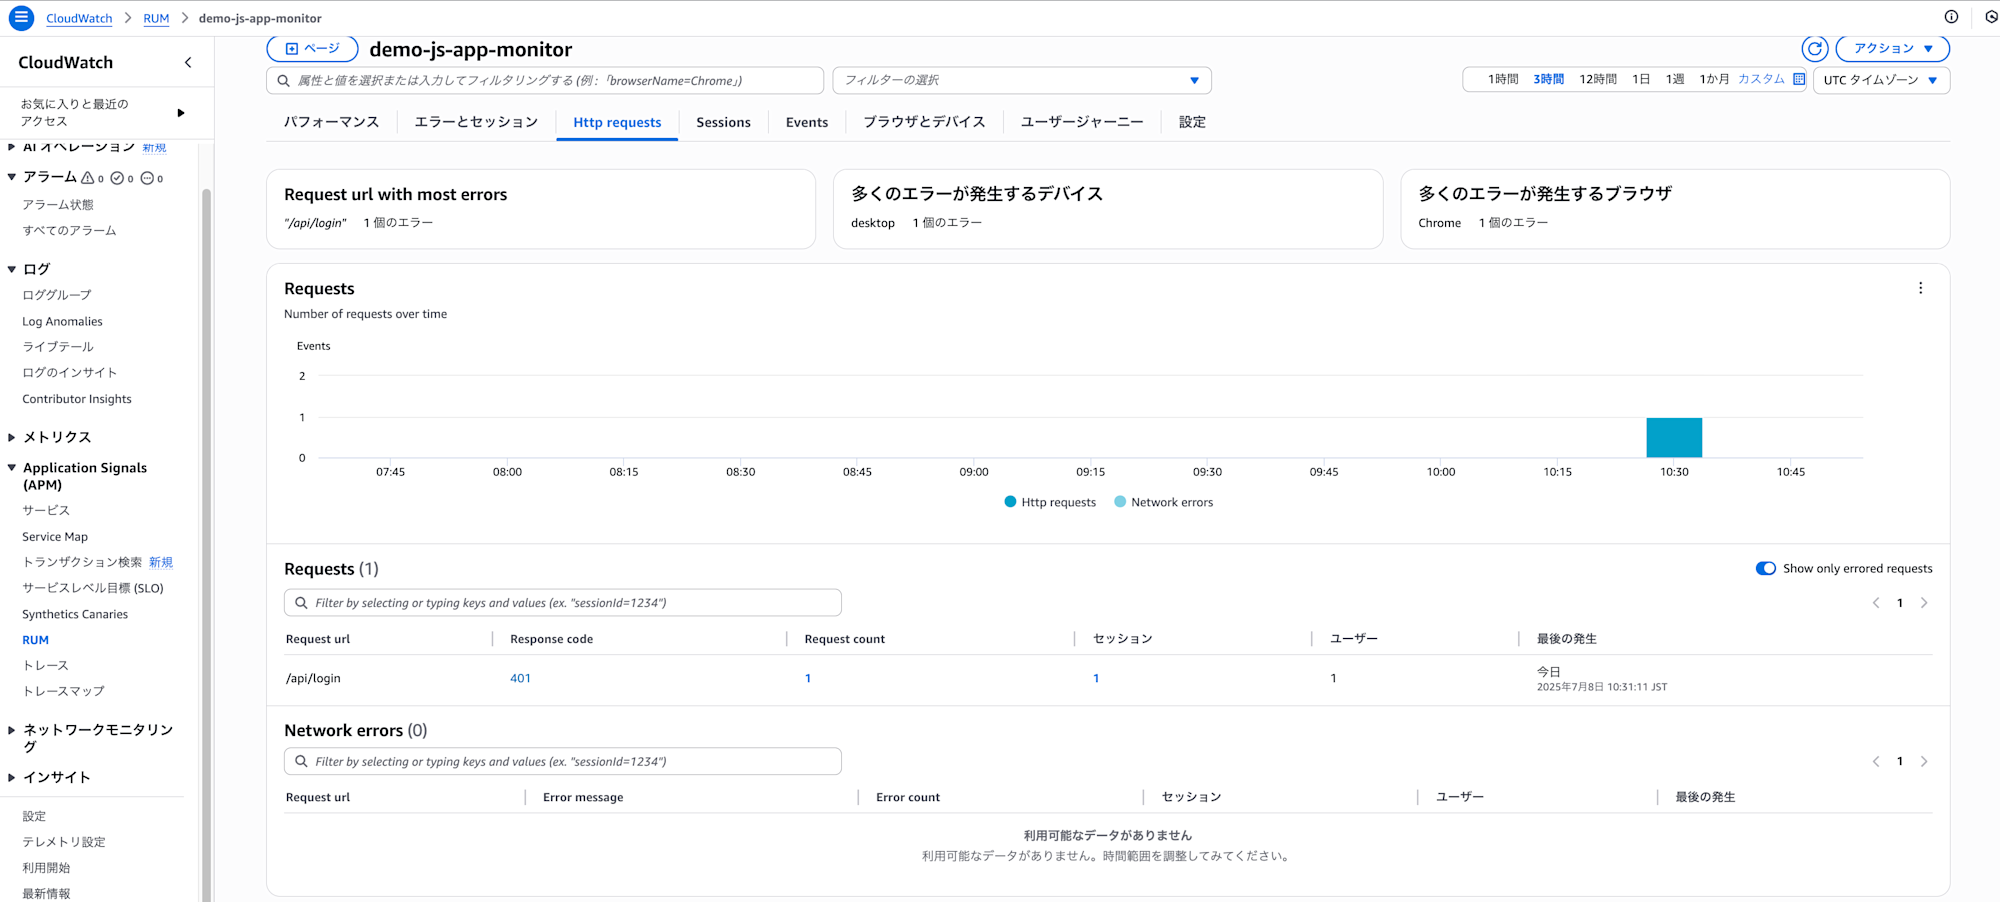2000x902 pixels.
Task: Switch to the ユーザージャーニー tab
Action: pyautogui.click(x=1082, y=122)
